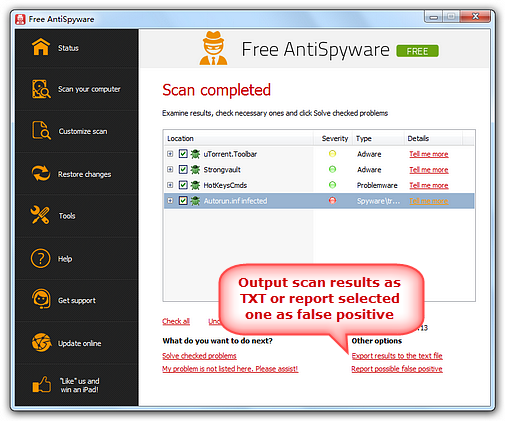Uncheck the Autorun.inf infected checkbox

tap(183, 200)
